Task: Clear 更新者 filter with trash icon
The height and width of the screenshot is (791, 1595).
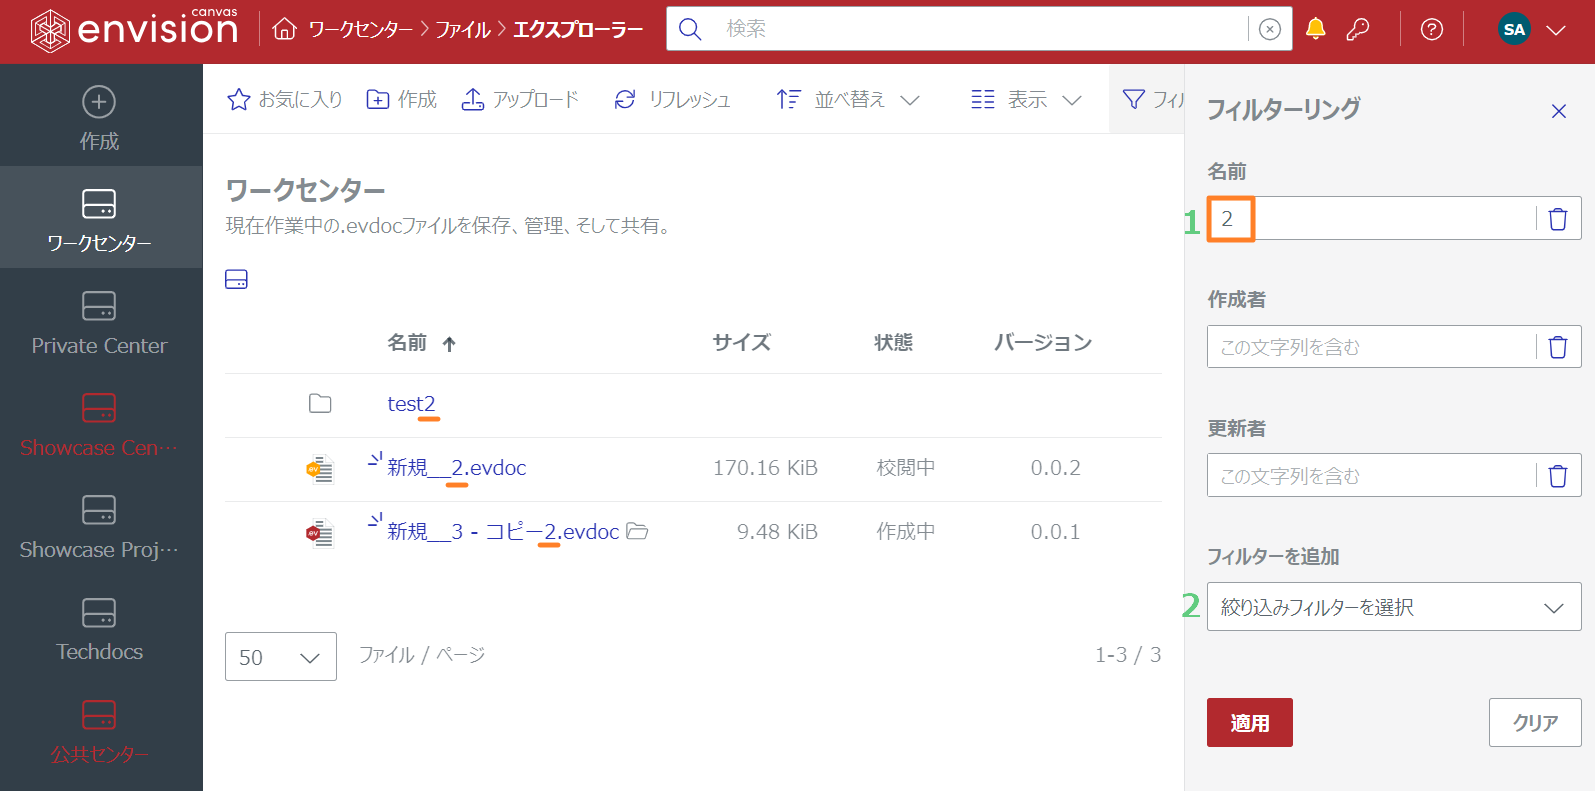Action: [1558, 476]
